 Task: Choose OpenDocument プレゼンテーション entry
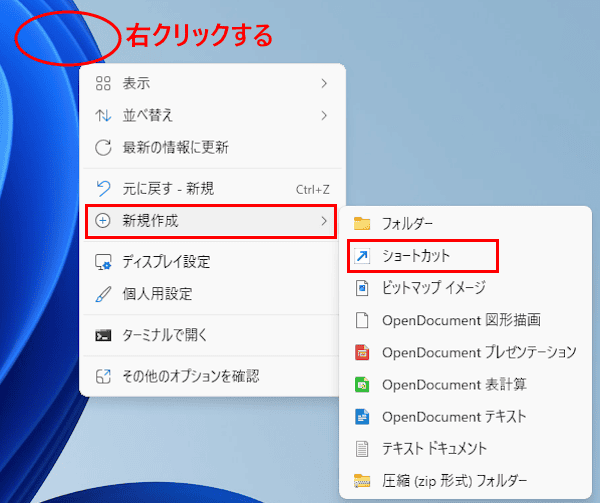click(x=465, y=352)
